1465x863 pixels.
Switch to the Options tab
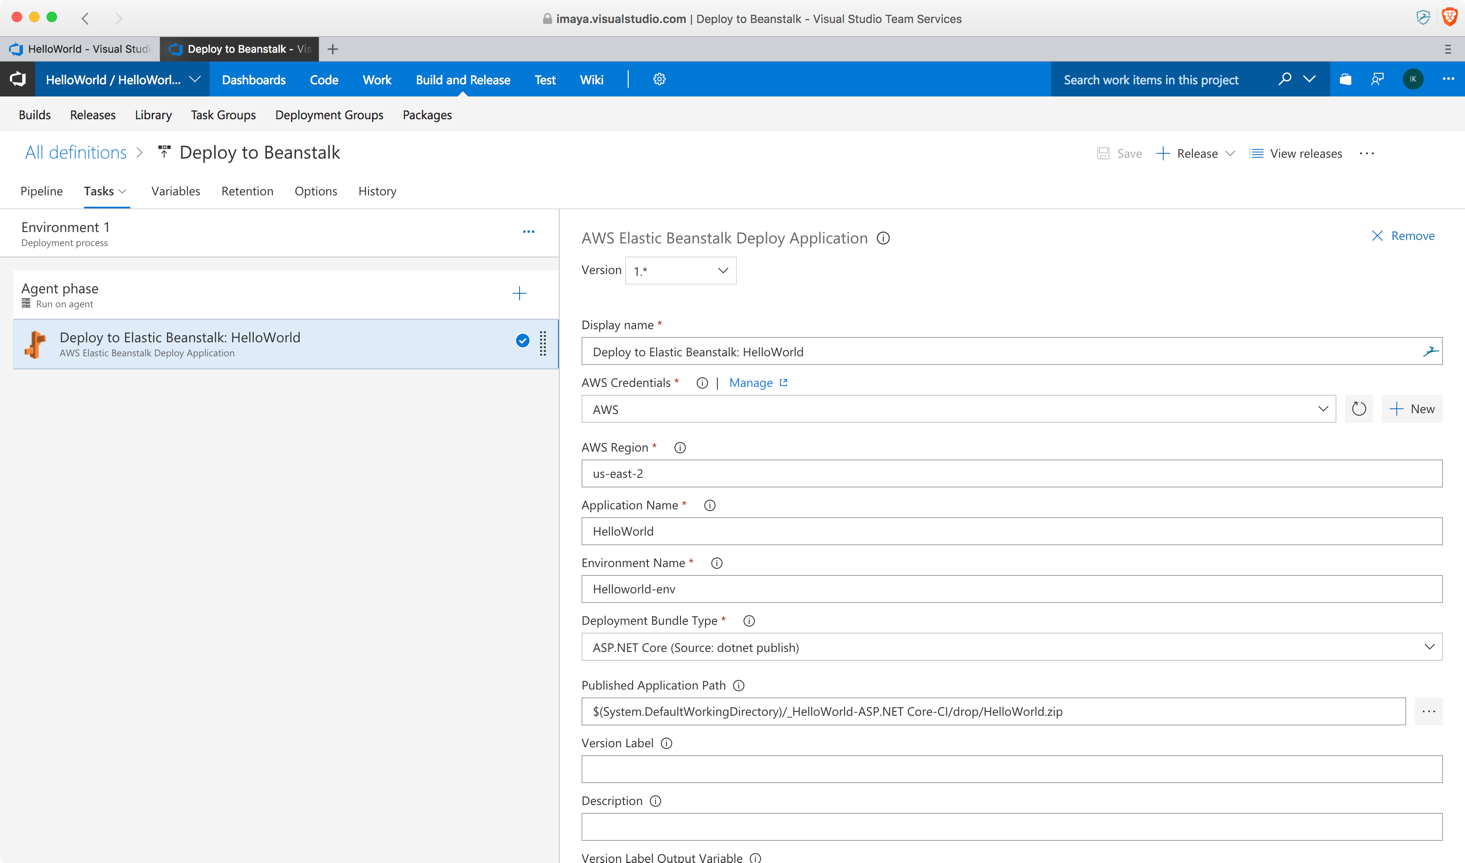pyautogui.click(x=316, y=191)
